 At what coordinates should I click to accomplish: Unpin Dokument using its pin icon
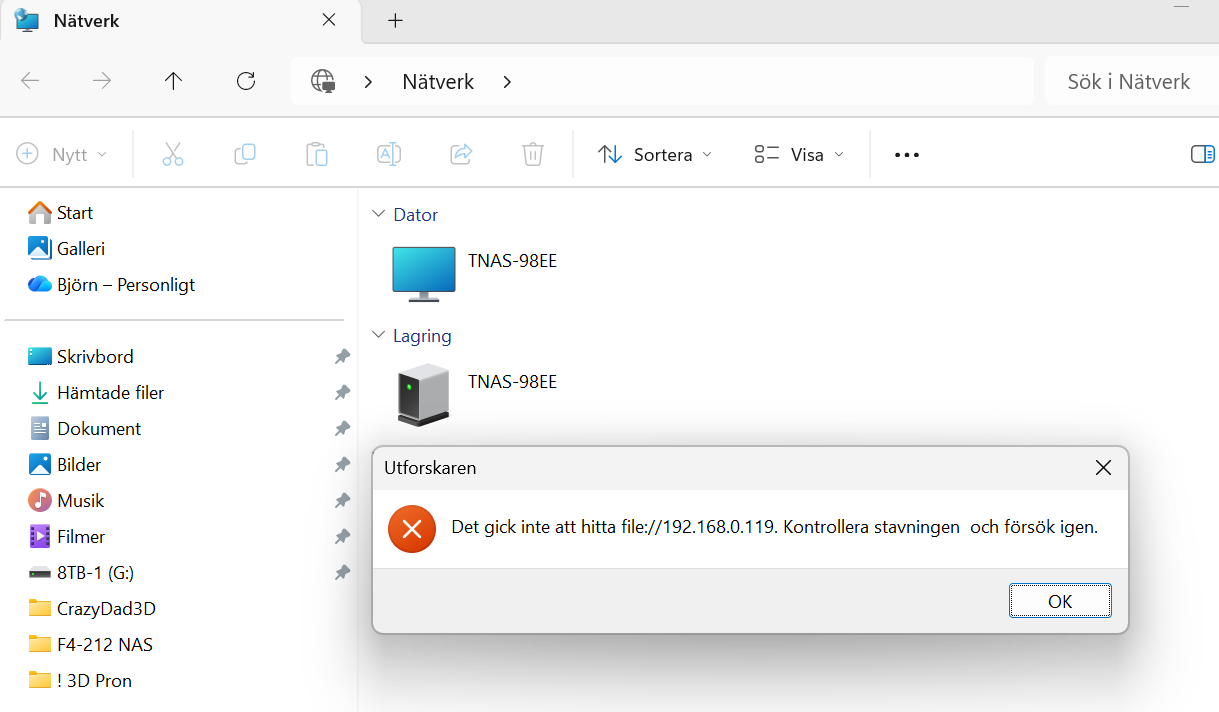pos(342,428)
